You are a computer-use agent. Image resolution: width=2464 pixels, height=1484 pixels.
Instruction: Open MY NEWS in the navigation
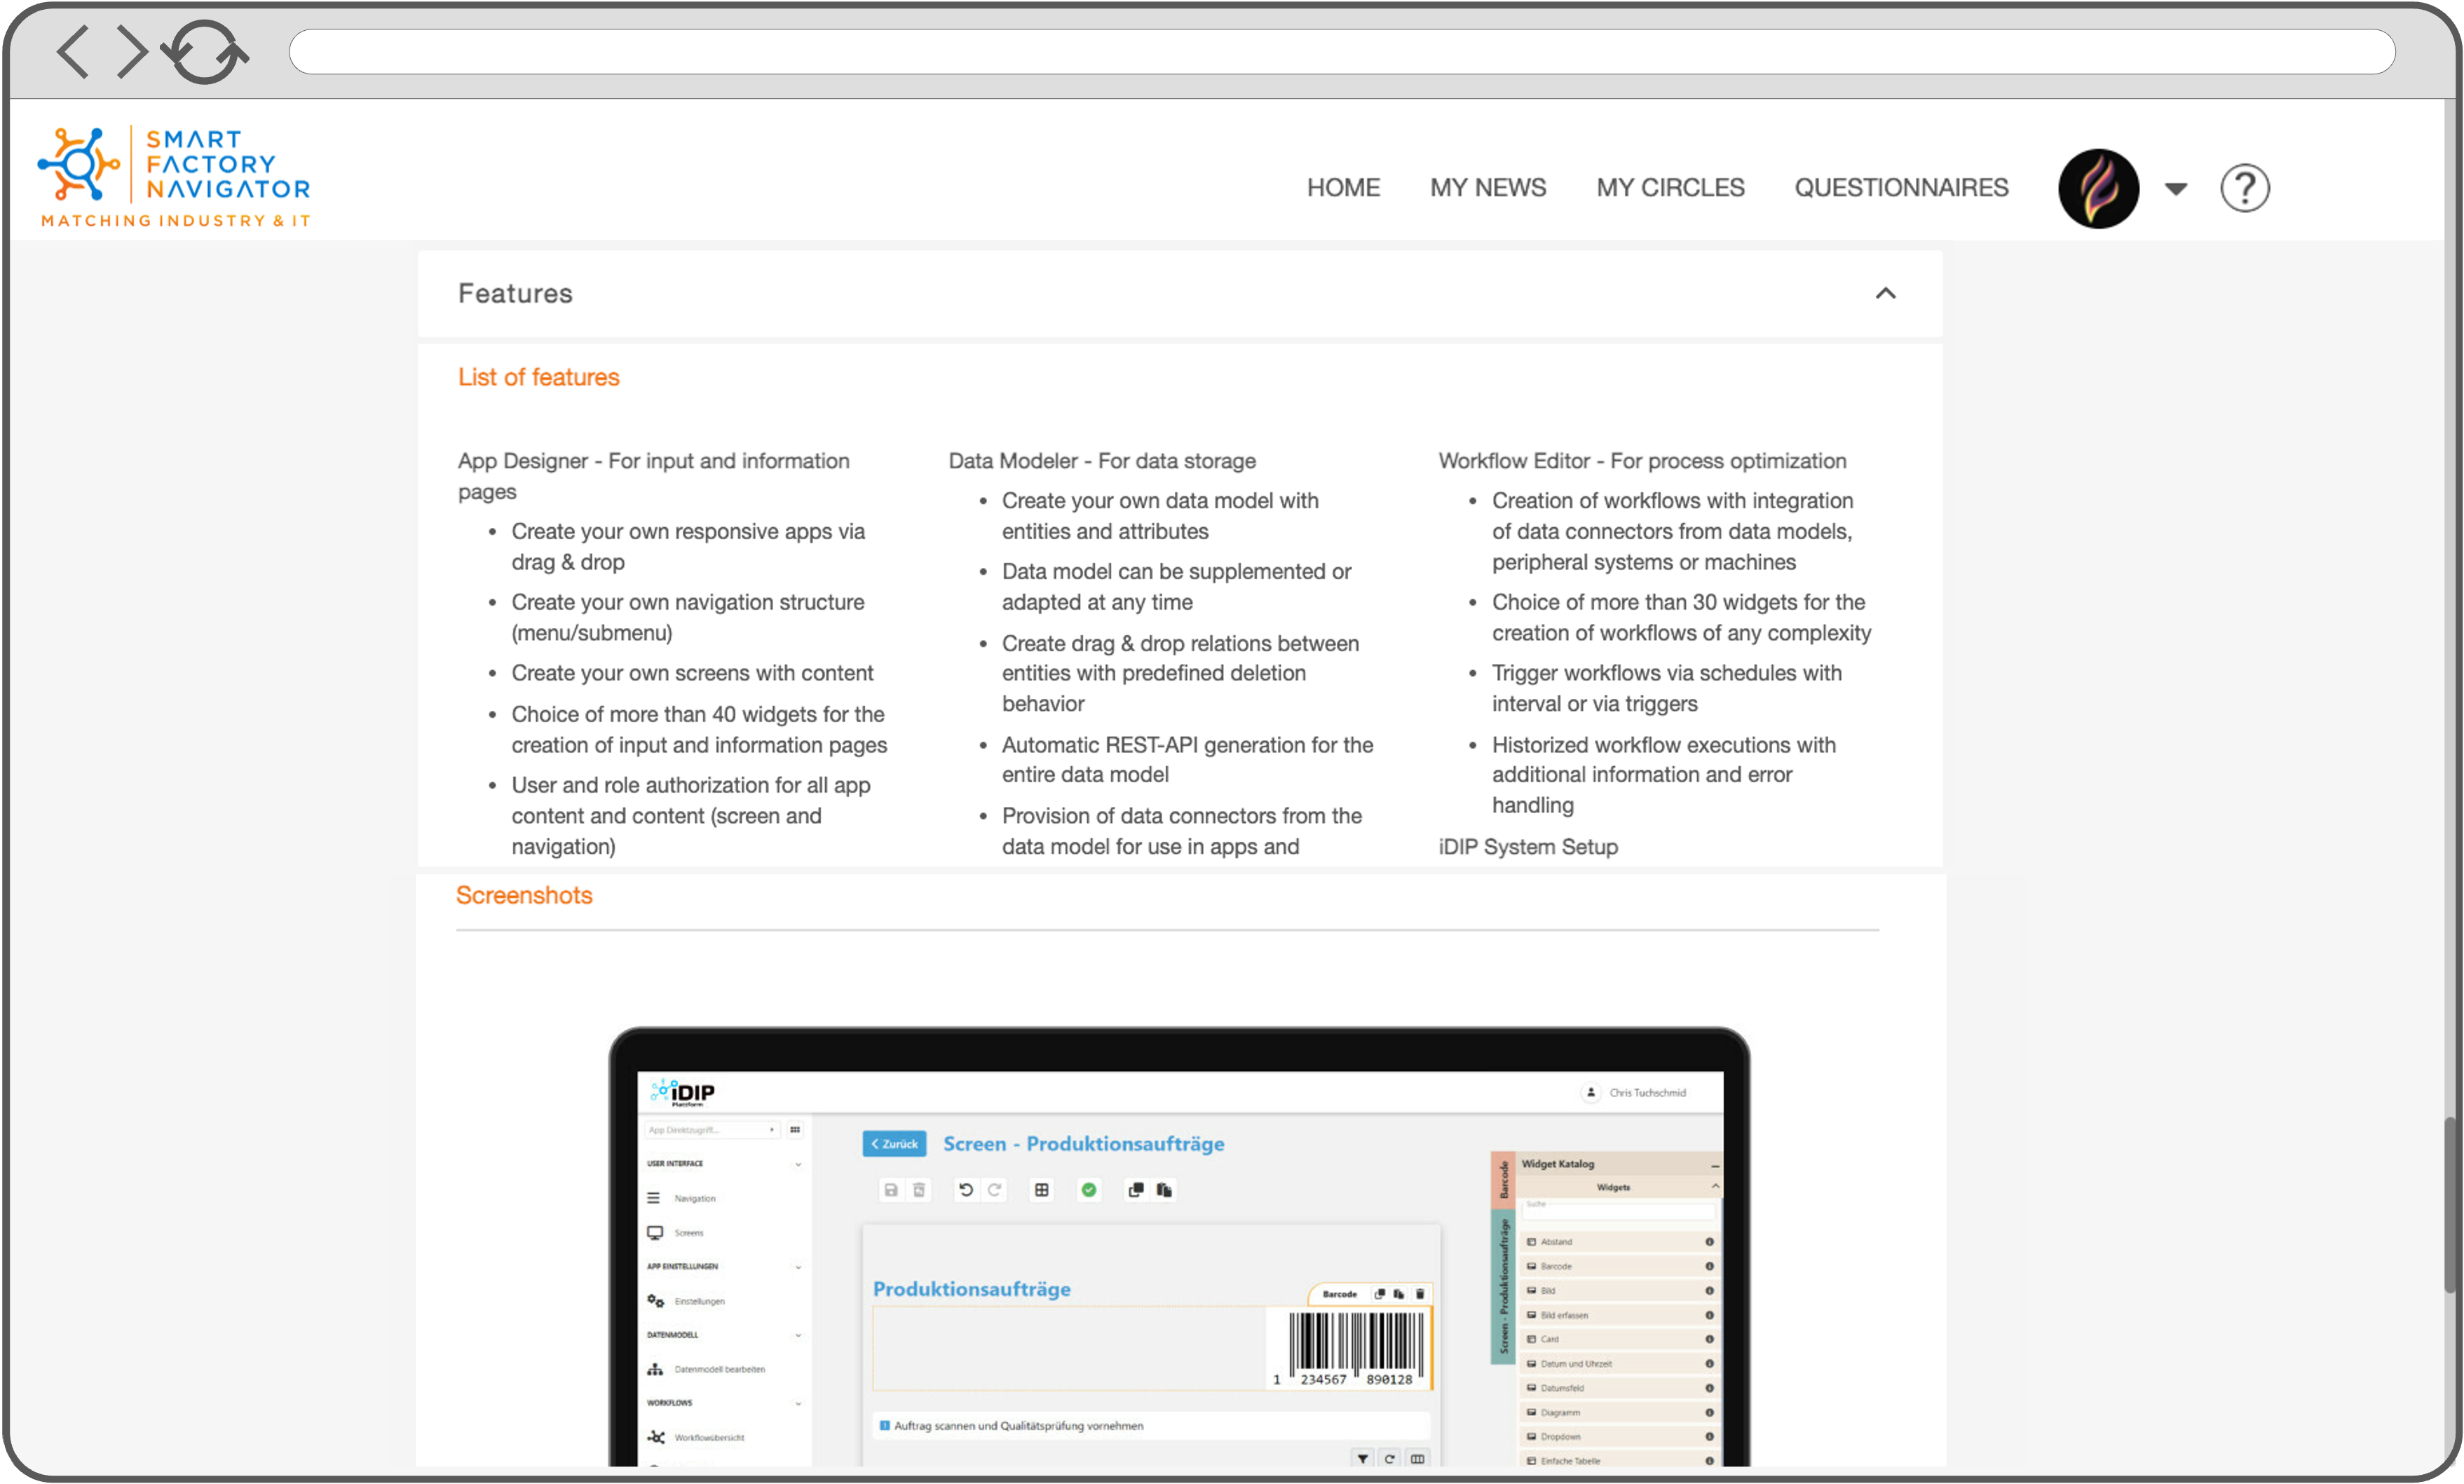point(1487,187)
